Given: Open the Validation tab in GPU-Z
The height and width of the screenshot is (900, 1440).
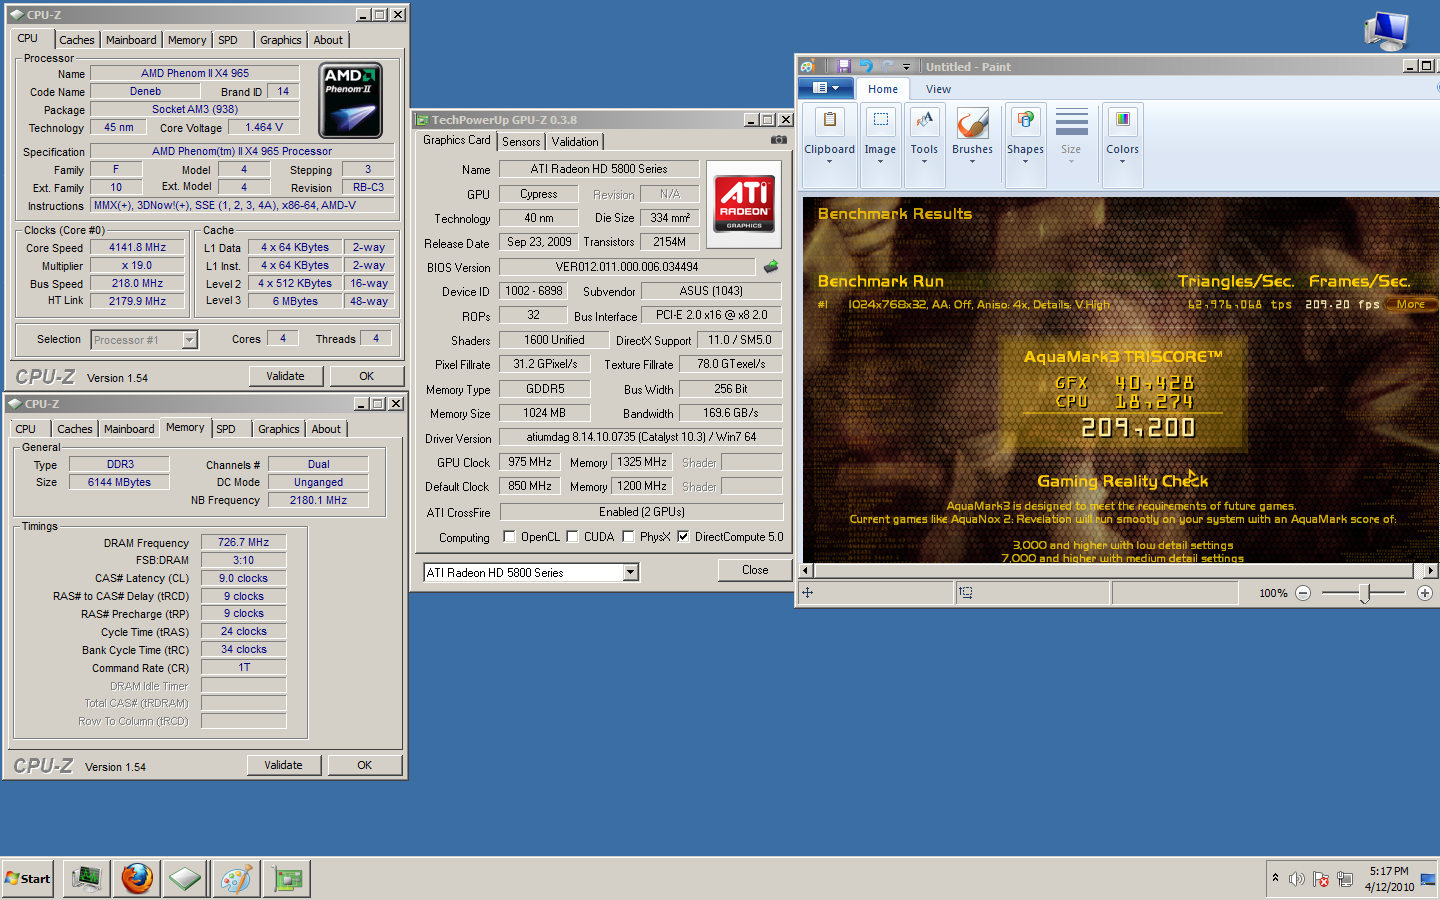Looking at the screenshot, I should pyautogui.click(x=575, y=142).
